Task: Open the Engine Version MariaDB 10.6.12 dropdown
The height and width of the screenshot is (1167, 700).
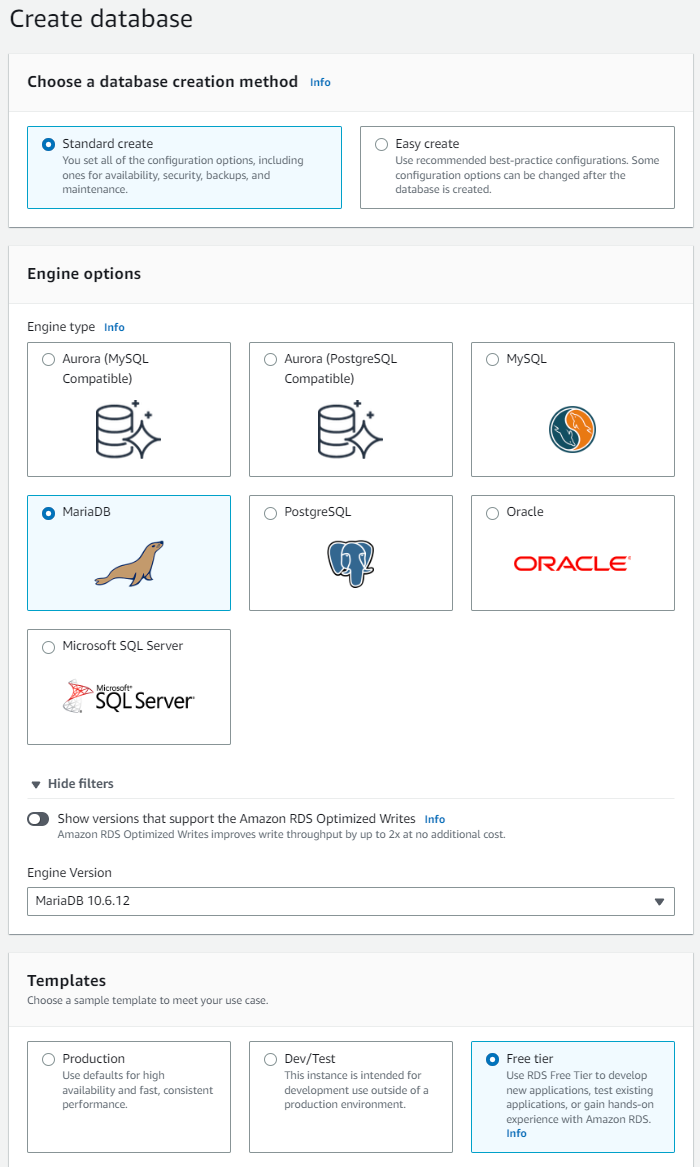Action: point(350,901)
